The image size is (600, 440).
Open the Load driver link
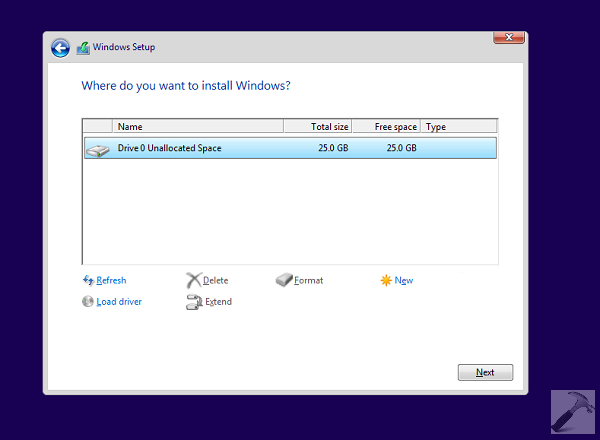[119, 302]
